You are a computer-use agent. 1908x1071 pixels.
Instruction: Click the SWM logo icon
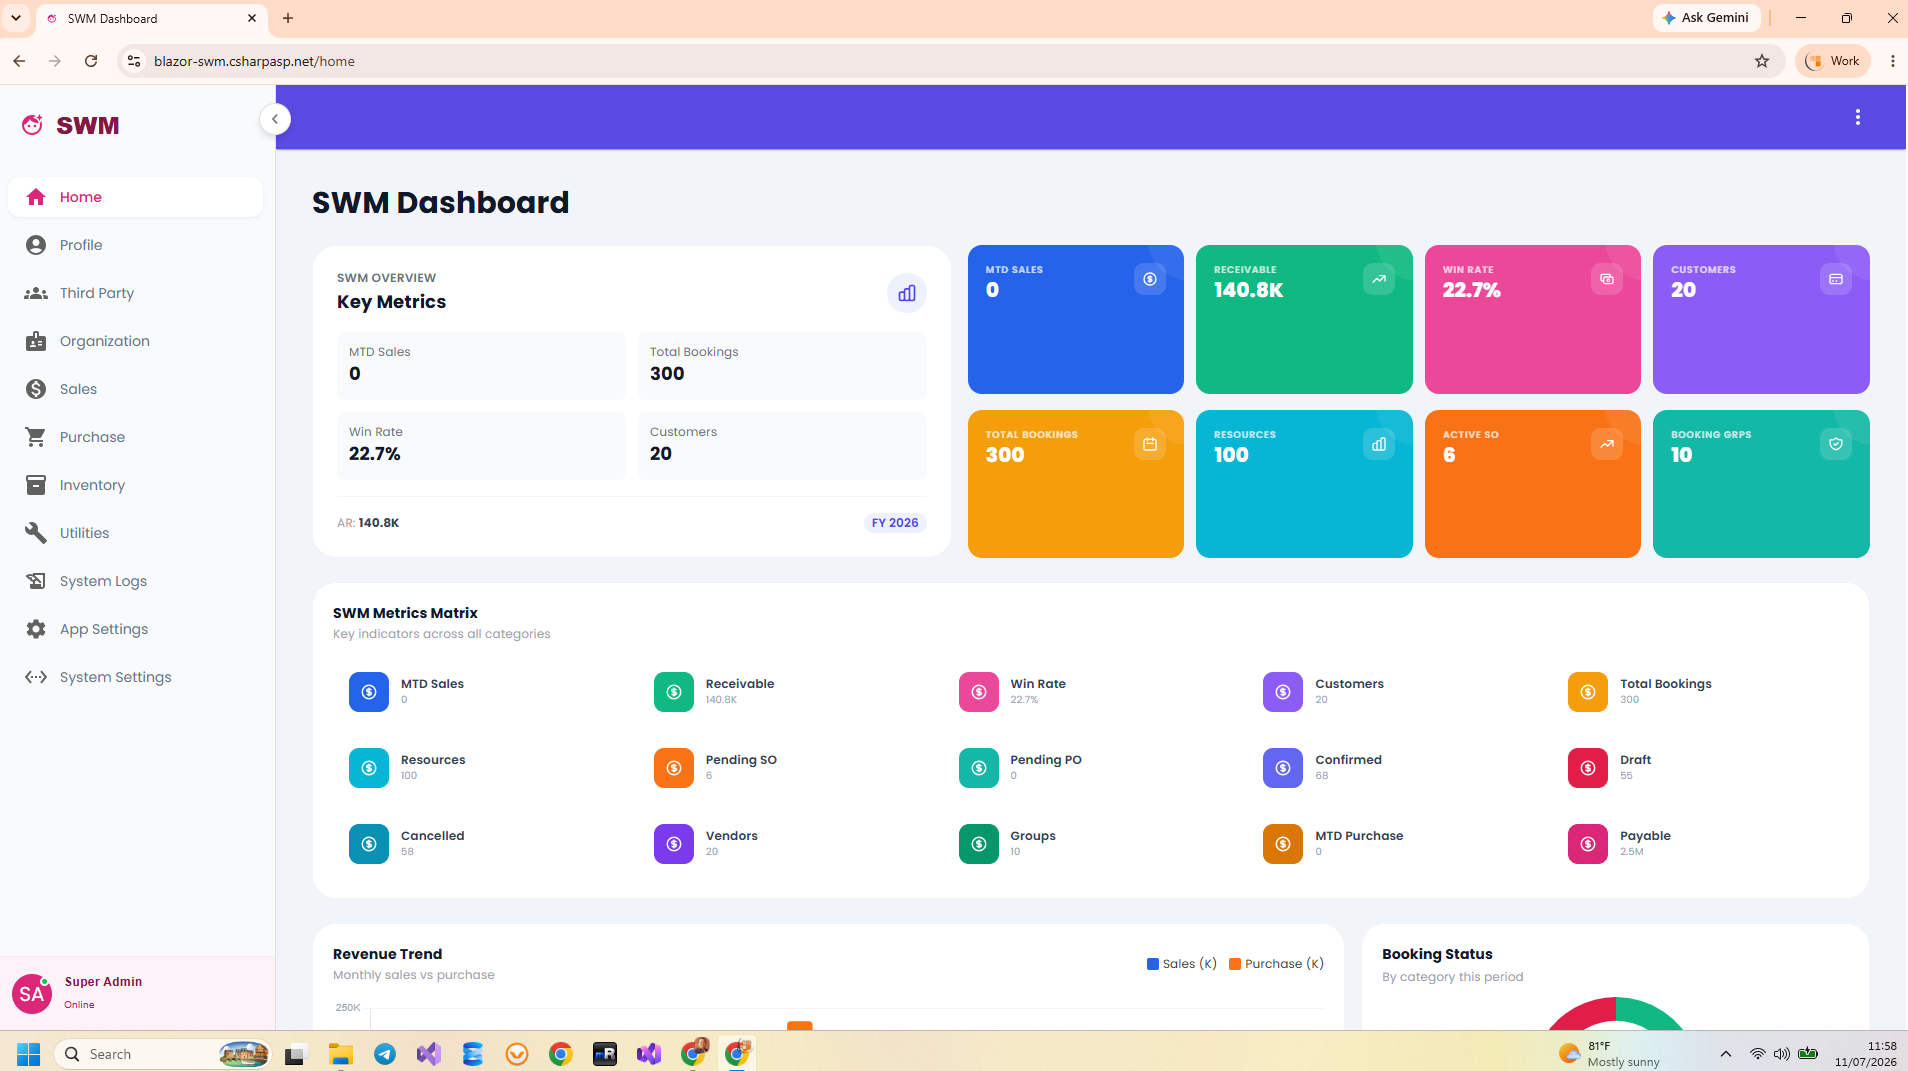click(x=33, y=125)
